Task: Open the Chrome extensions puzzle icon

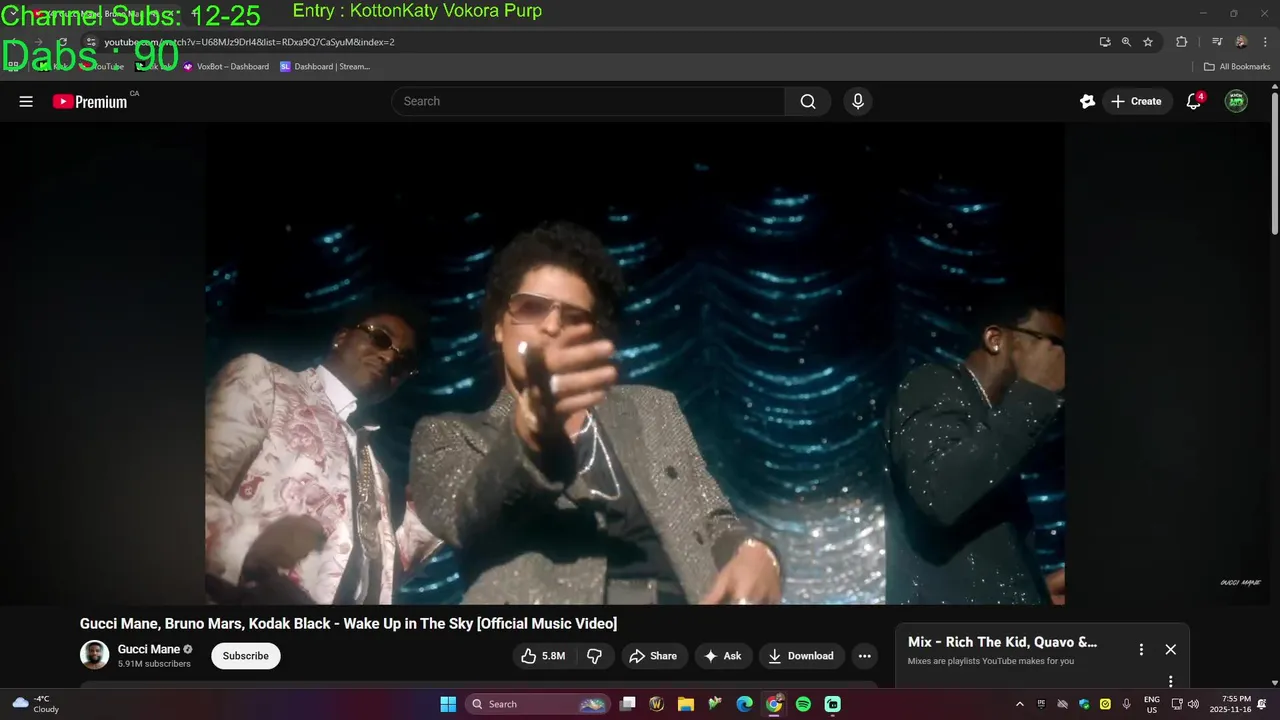Action: pyautogui.click(x=1182, y=42)
